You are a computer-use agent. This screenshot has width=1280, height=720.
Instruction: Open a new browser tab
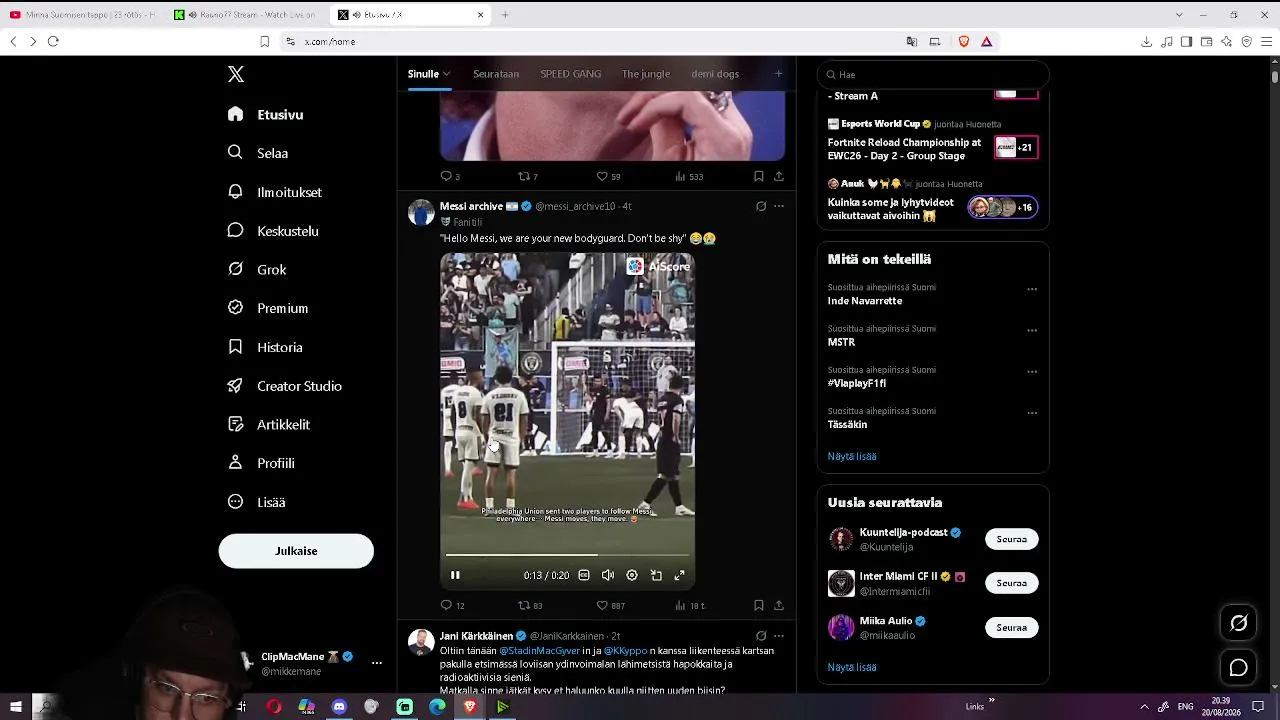[505, 15]
